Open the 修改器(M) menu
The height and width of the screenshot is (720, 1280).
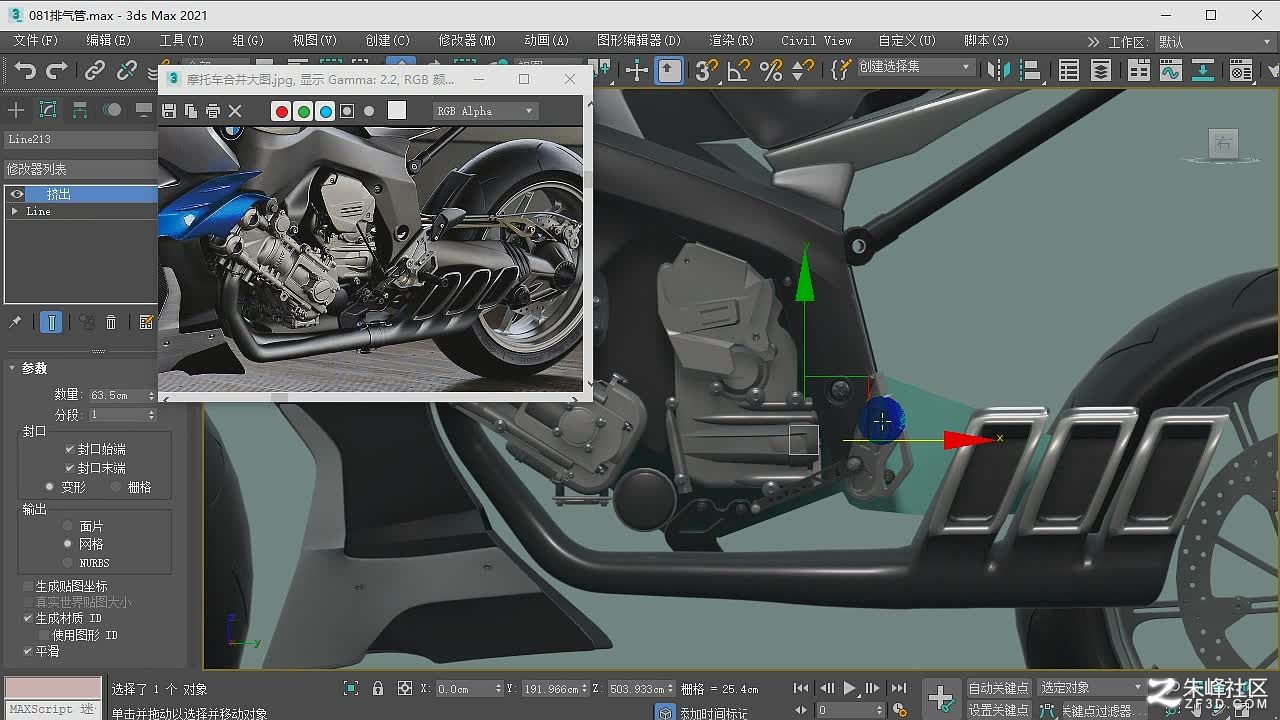tap(467, 41)
